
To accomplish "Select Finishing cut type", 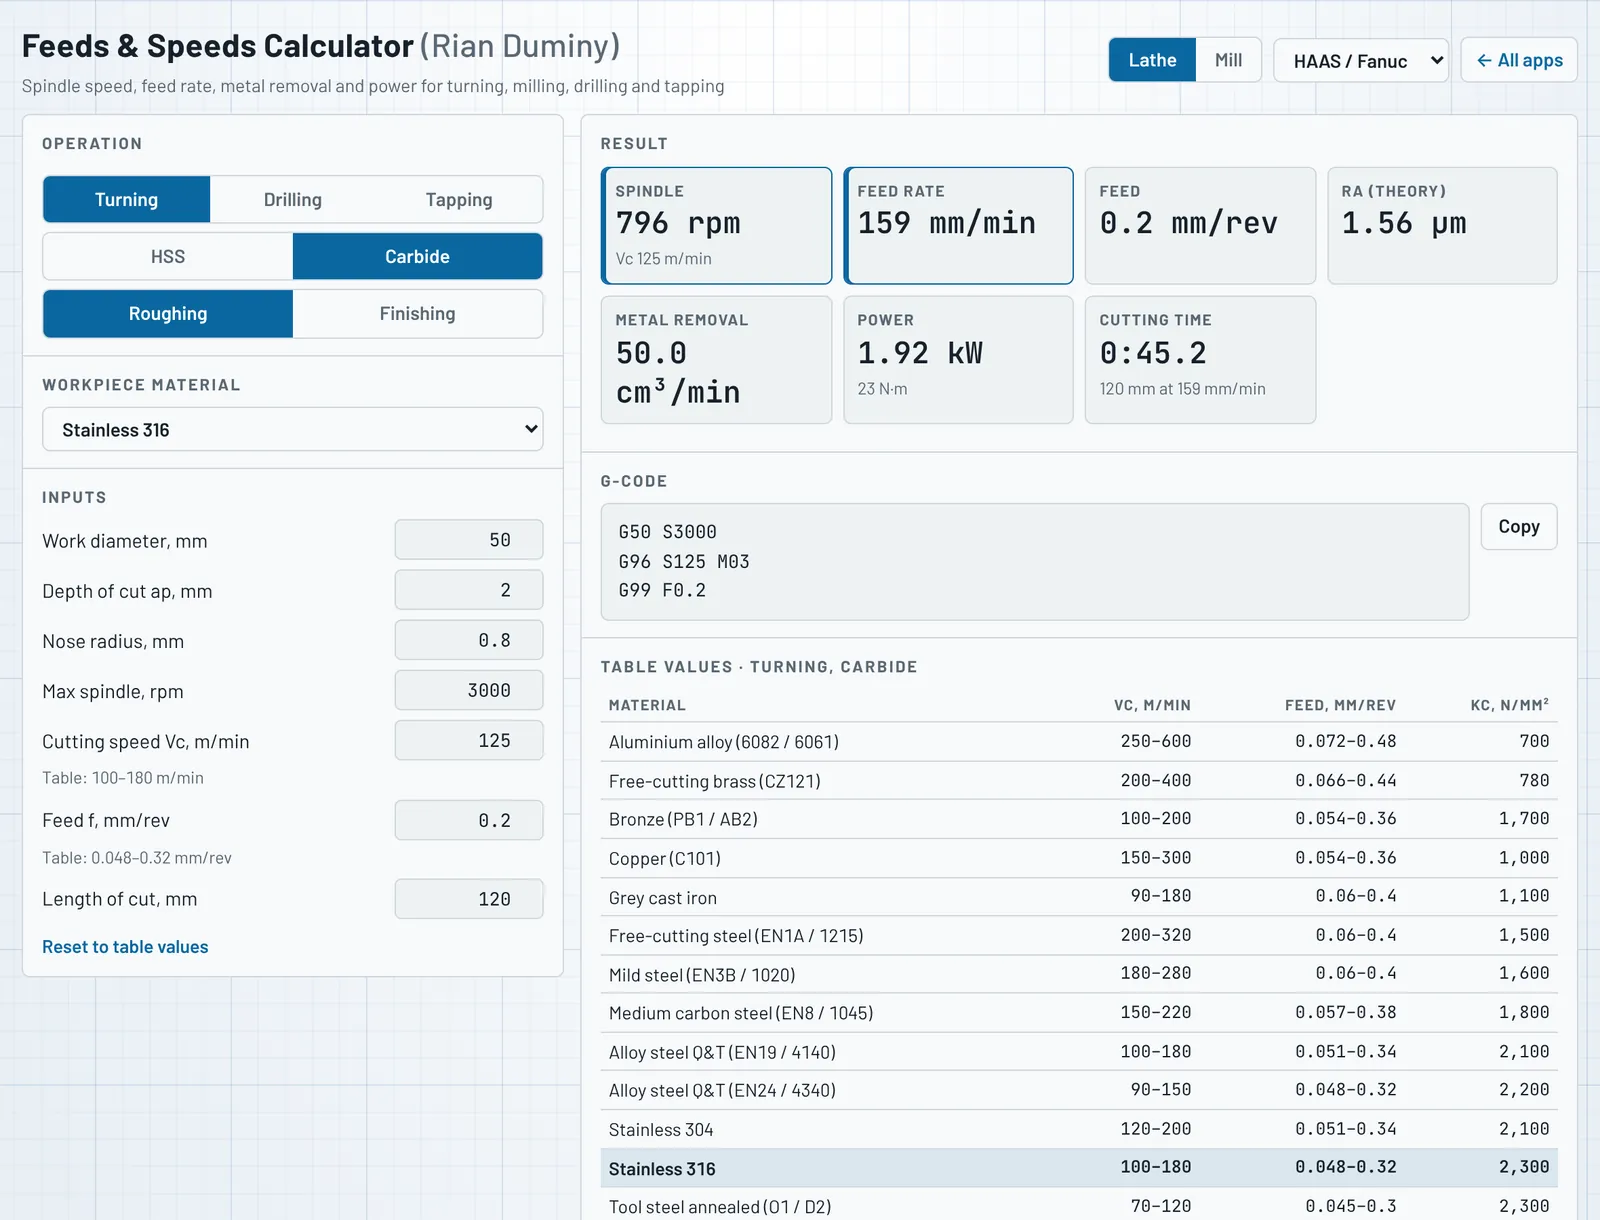I will pos(418,314).
